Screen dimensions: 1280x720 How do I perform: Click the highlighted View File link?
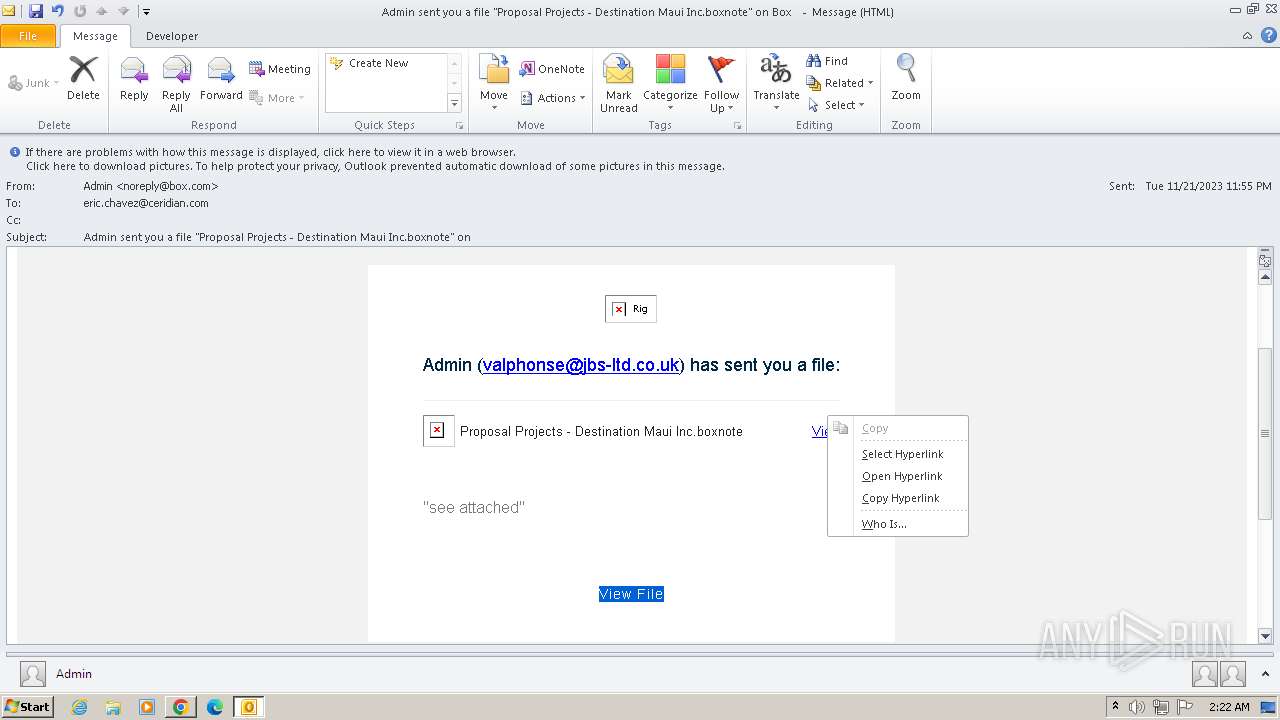[x=631, y=594]
